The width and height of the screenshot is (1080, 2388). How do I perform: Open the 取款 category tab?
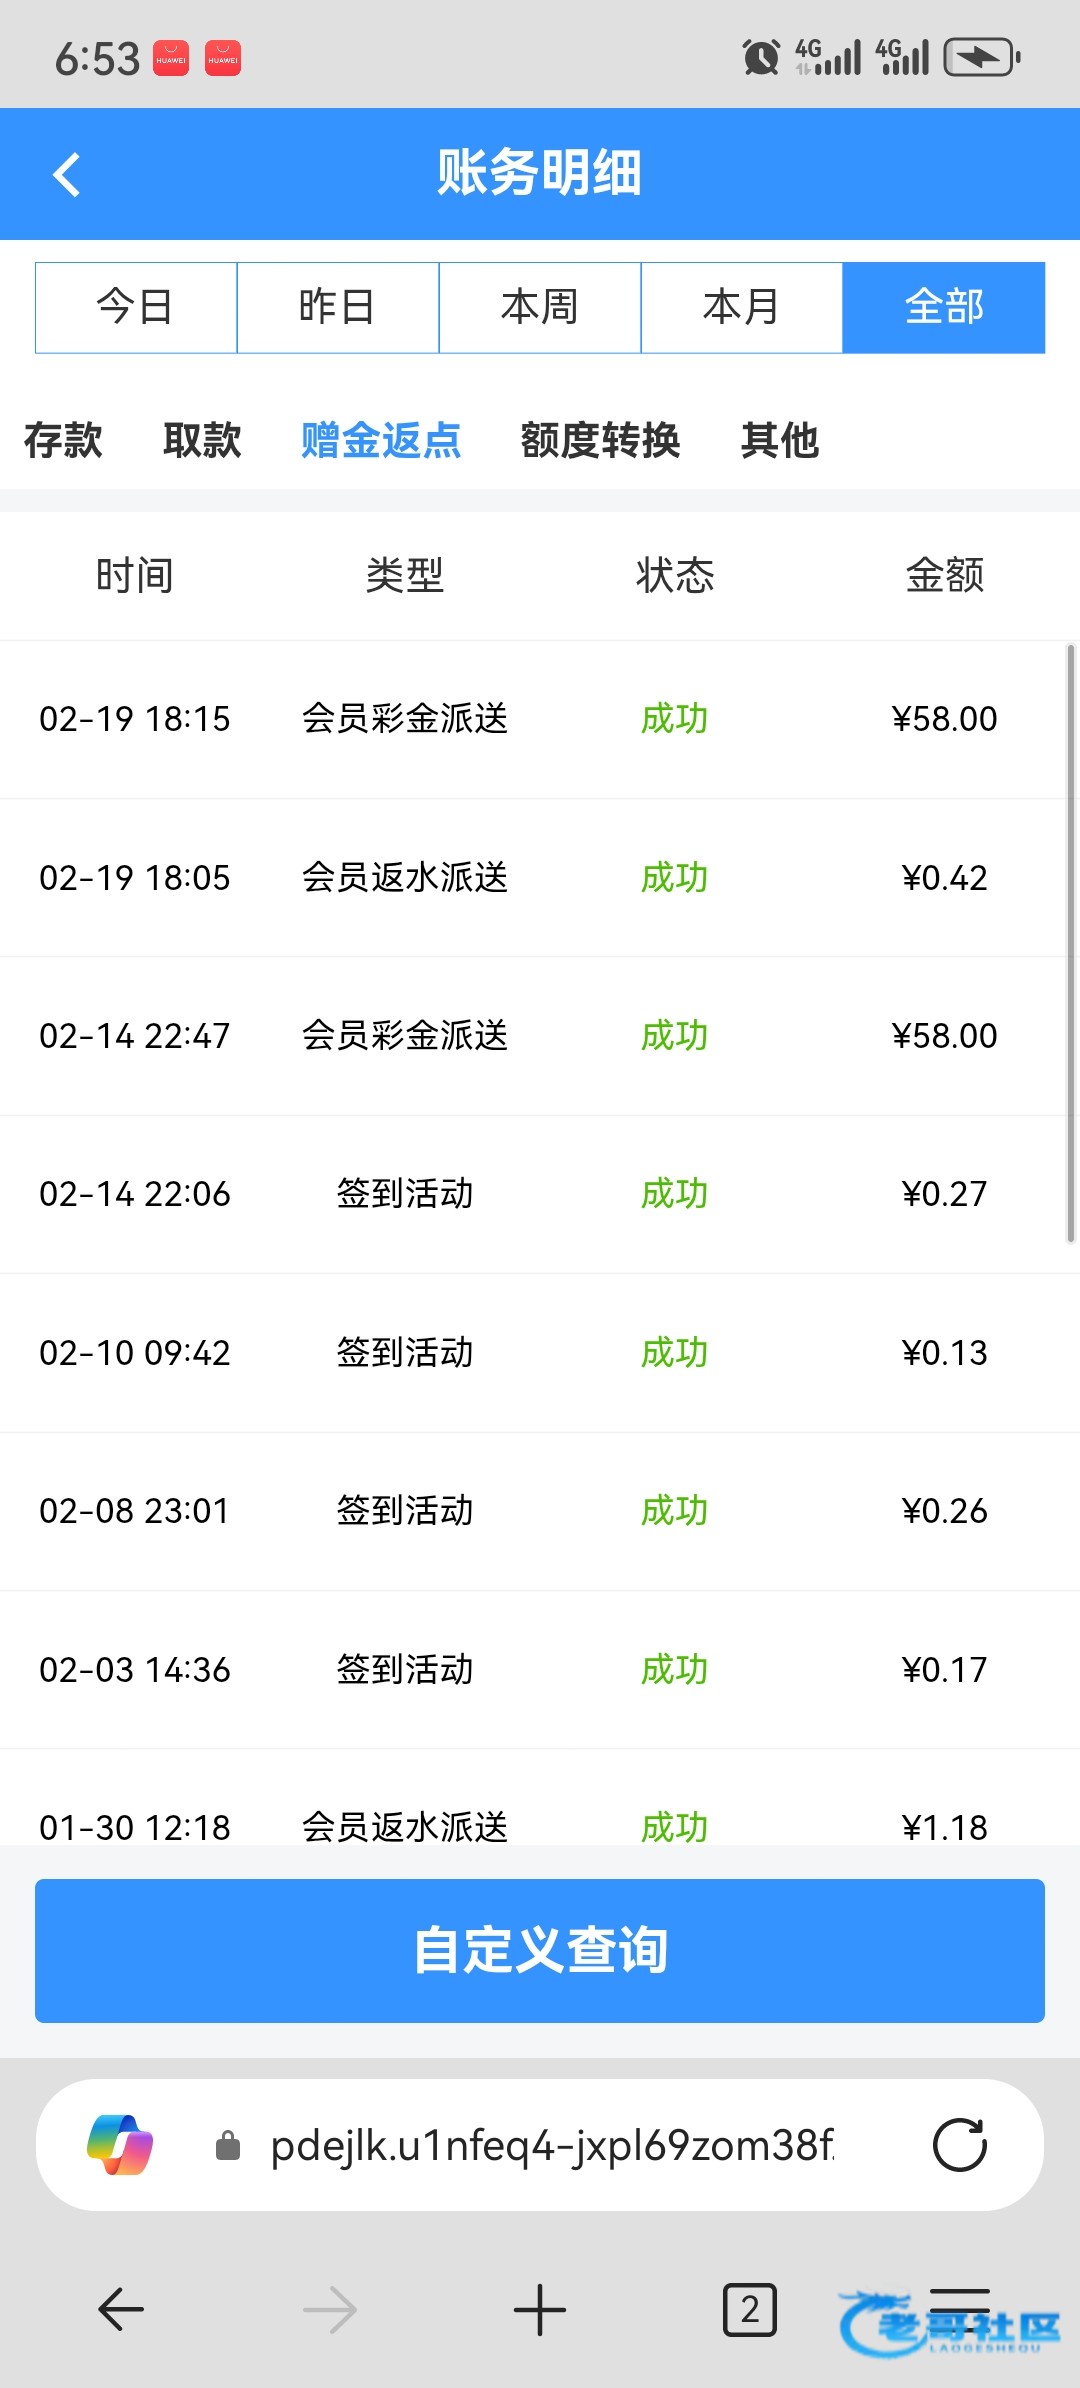pos(202,440)
